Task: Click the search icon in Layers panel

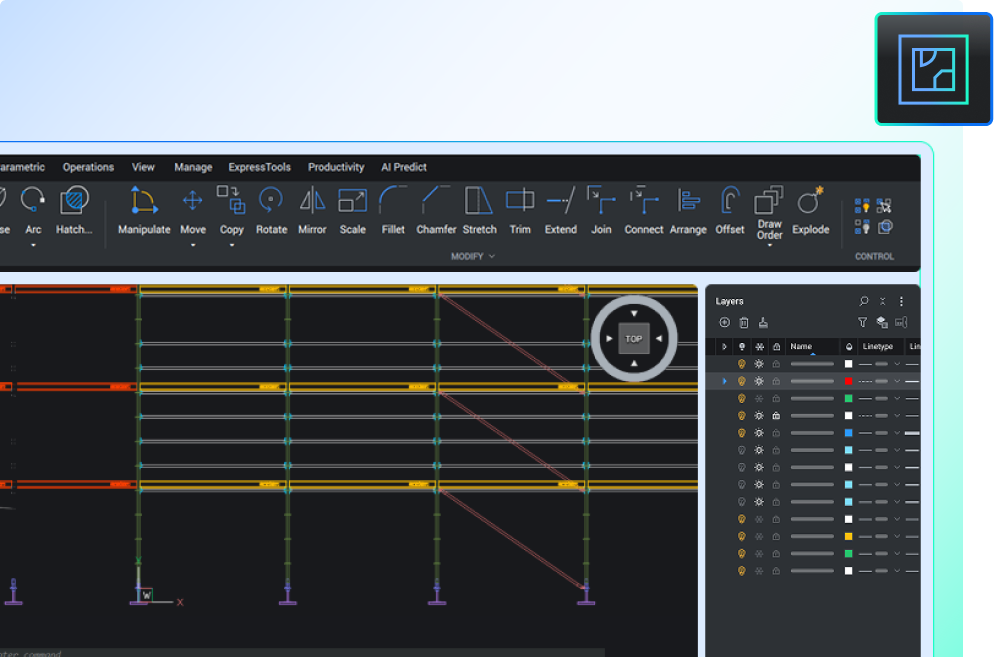Action: point(864,300)
